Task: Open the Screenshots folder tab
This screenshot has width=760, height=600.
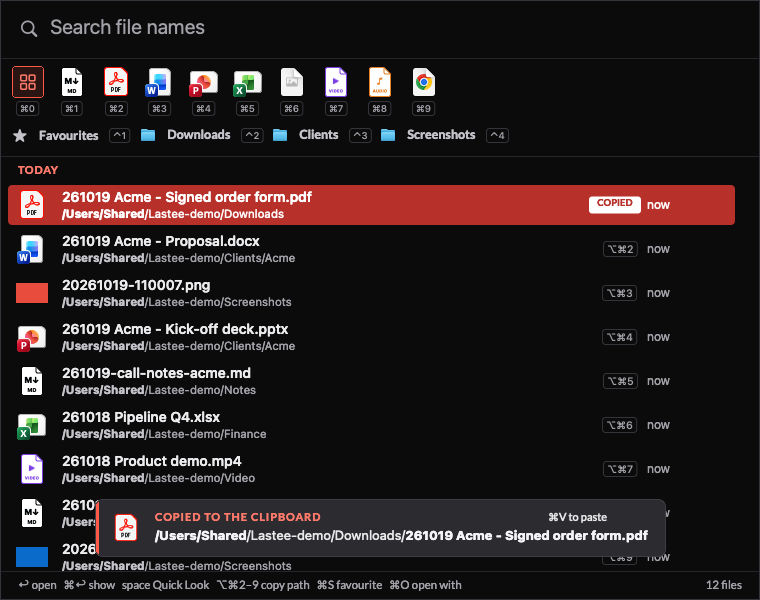Action: pos(441,135)
